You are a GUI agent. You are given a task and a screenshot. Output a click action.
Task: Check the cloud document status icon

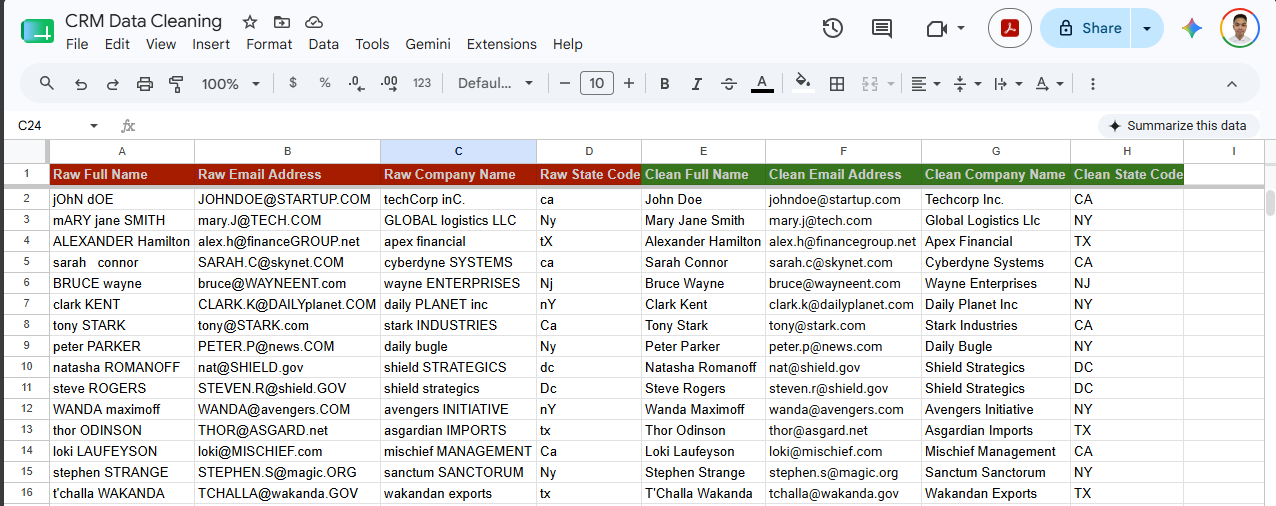(x=314, y=22)
